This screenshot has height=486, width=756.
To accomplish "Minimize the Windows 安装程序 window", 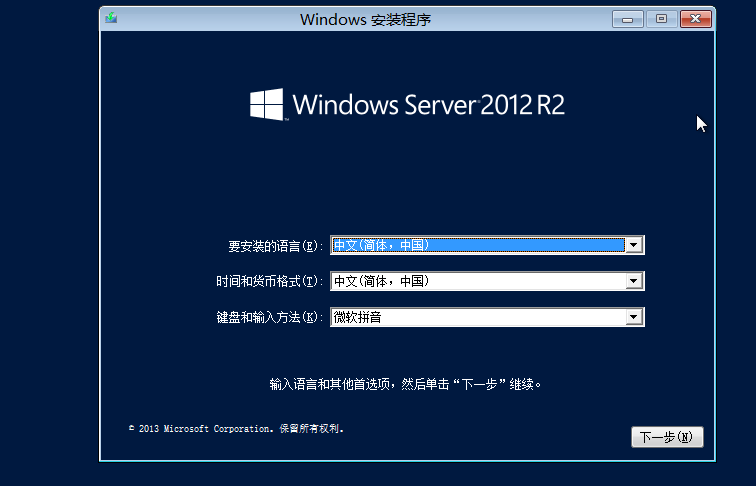I will (628, 19).
